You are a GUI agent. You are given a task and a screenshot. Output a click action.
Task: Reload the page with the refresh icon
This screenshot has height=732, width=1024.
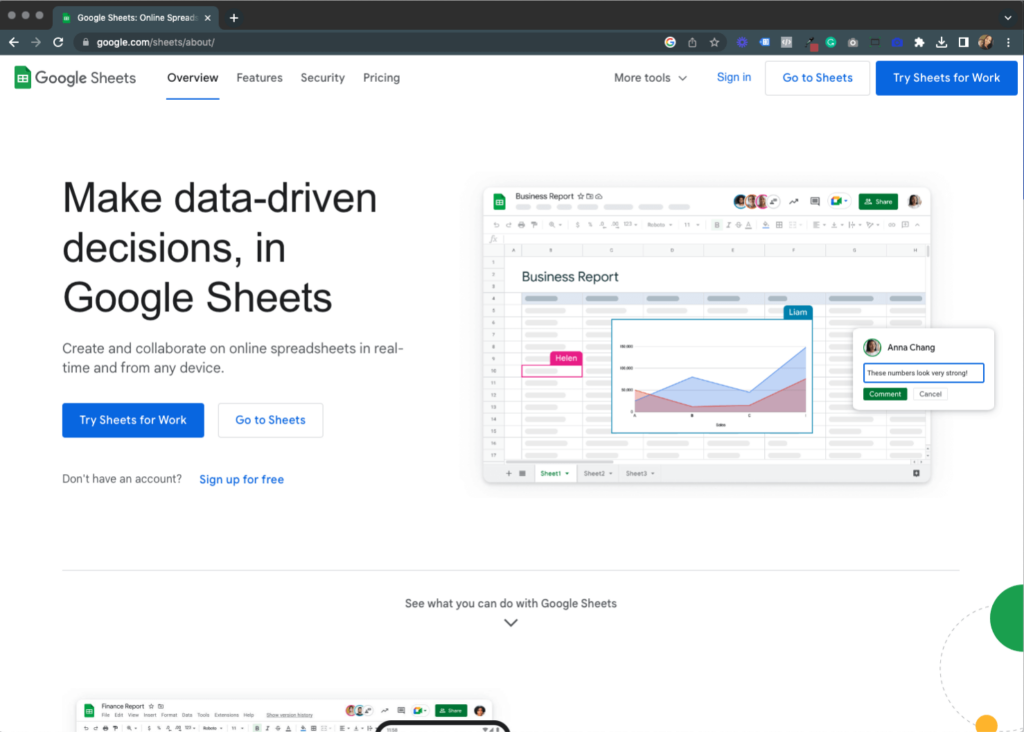(58, 42)
